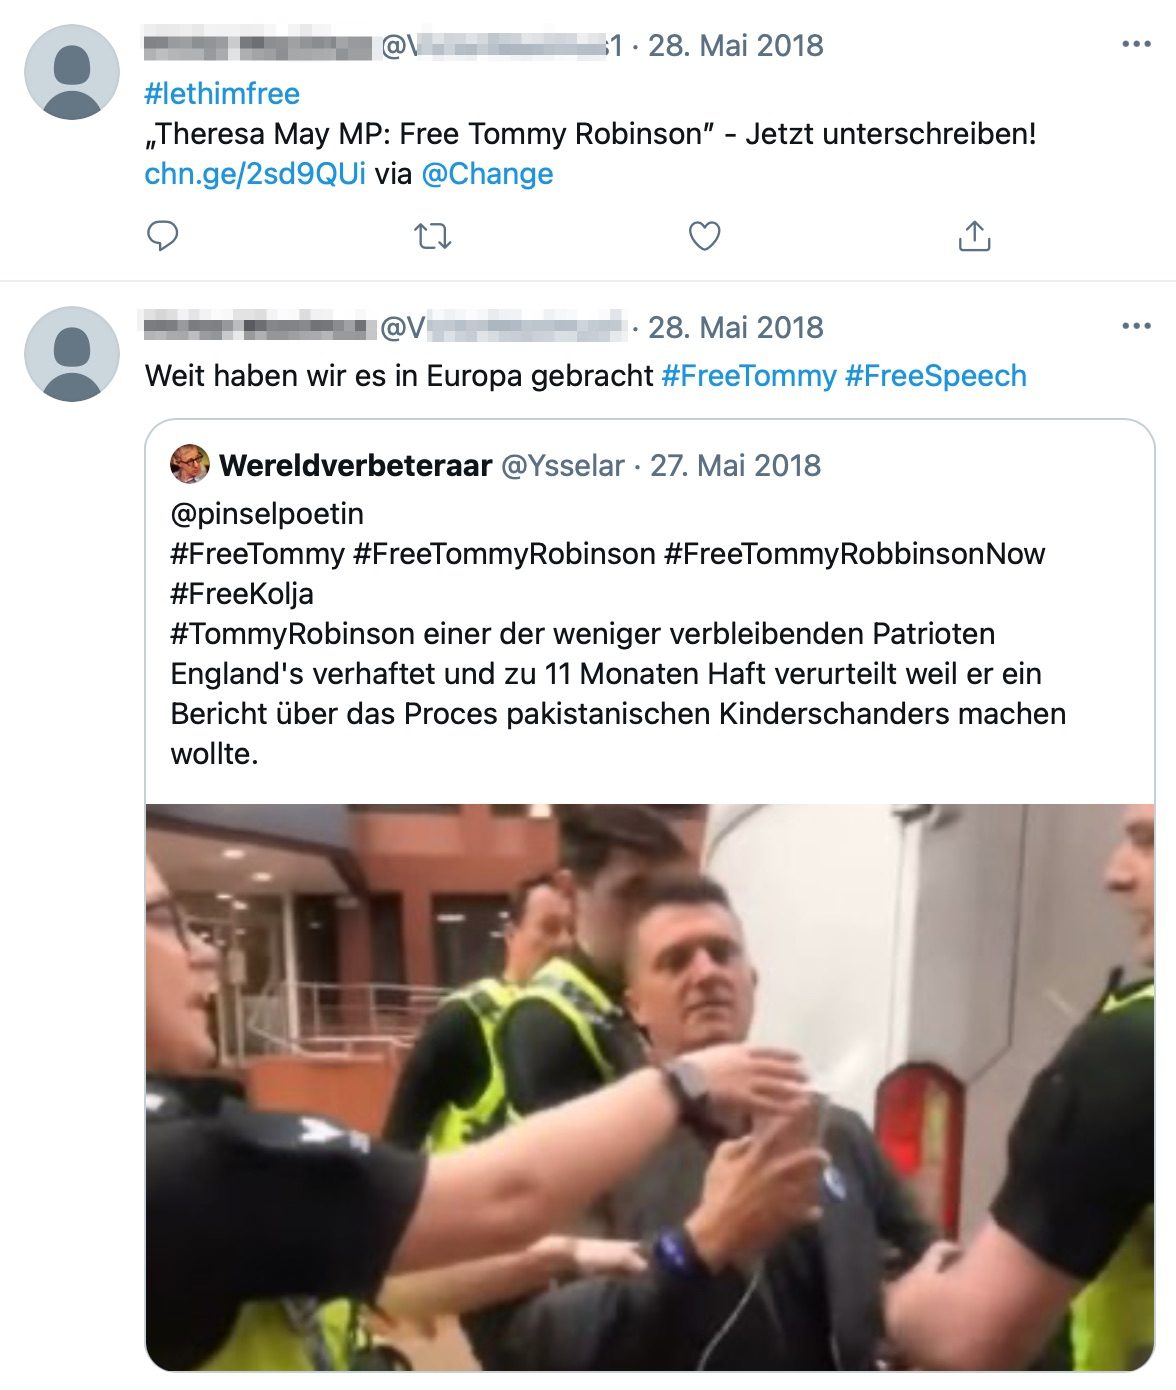
Task: Open the Wereldverbeteraar display name
Action: (x=356, y=465)
